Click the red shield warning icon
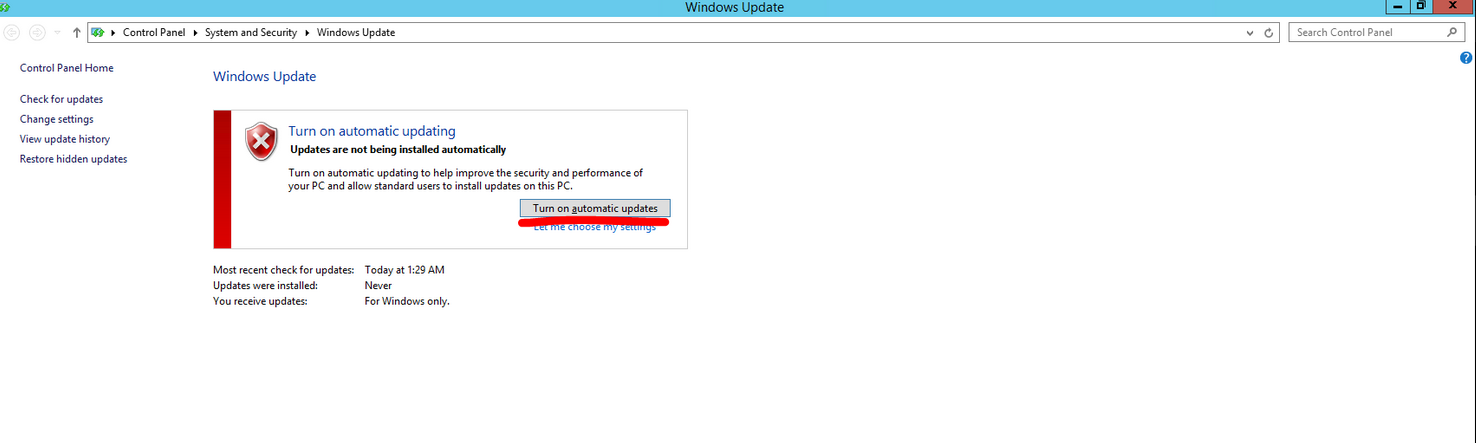 point(261,142)
